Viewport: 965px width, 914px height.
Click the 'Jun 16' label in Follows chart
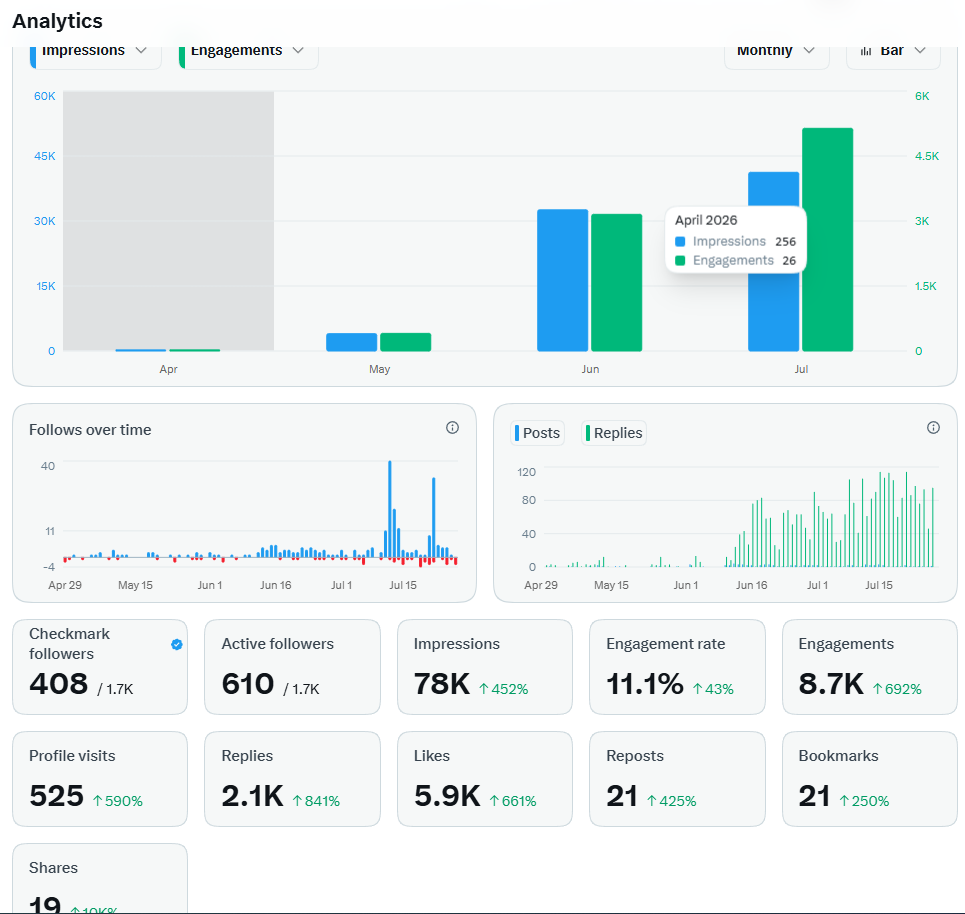point(275,585)
